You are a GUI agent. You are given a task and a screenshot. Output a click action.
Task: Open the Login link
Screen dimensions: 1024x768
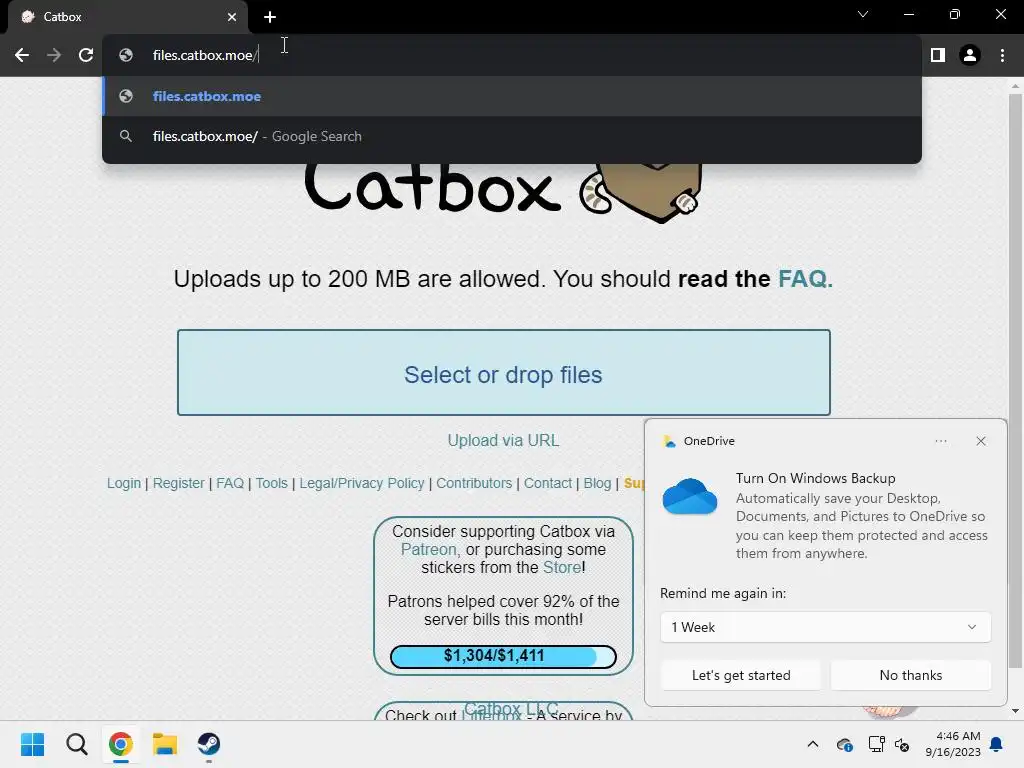124,483
